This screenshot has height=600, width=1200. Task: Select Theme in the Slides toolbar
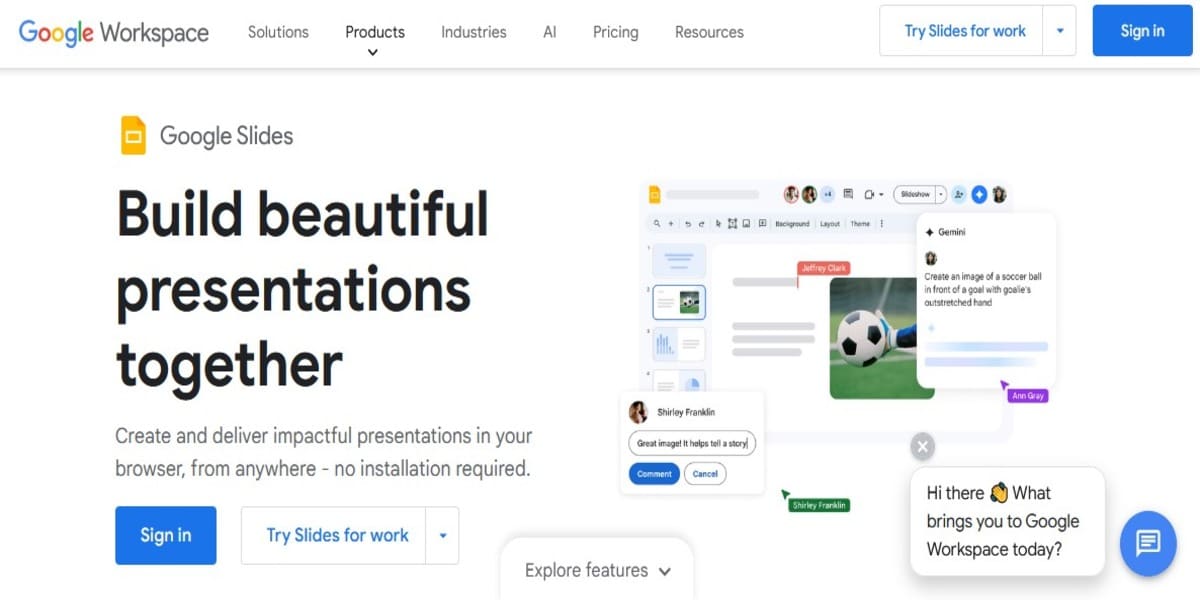click(x=860, y=223)
